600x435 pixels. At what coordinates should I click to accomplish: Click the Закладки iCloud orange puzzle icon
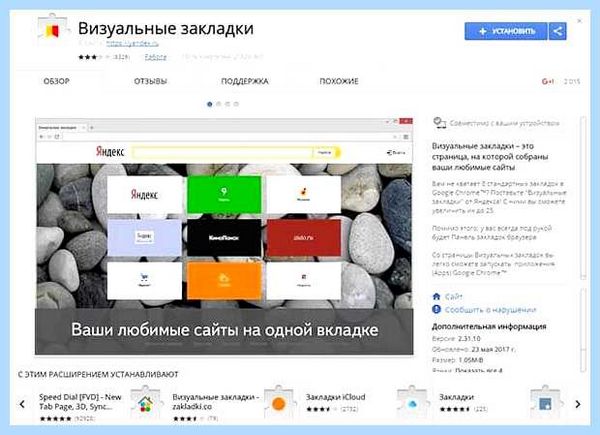[279, 403]
